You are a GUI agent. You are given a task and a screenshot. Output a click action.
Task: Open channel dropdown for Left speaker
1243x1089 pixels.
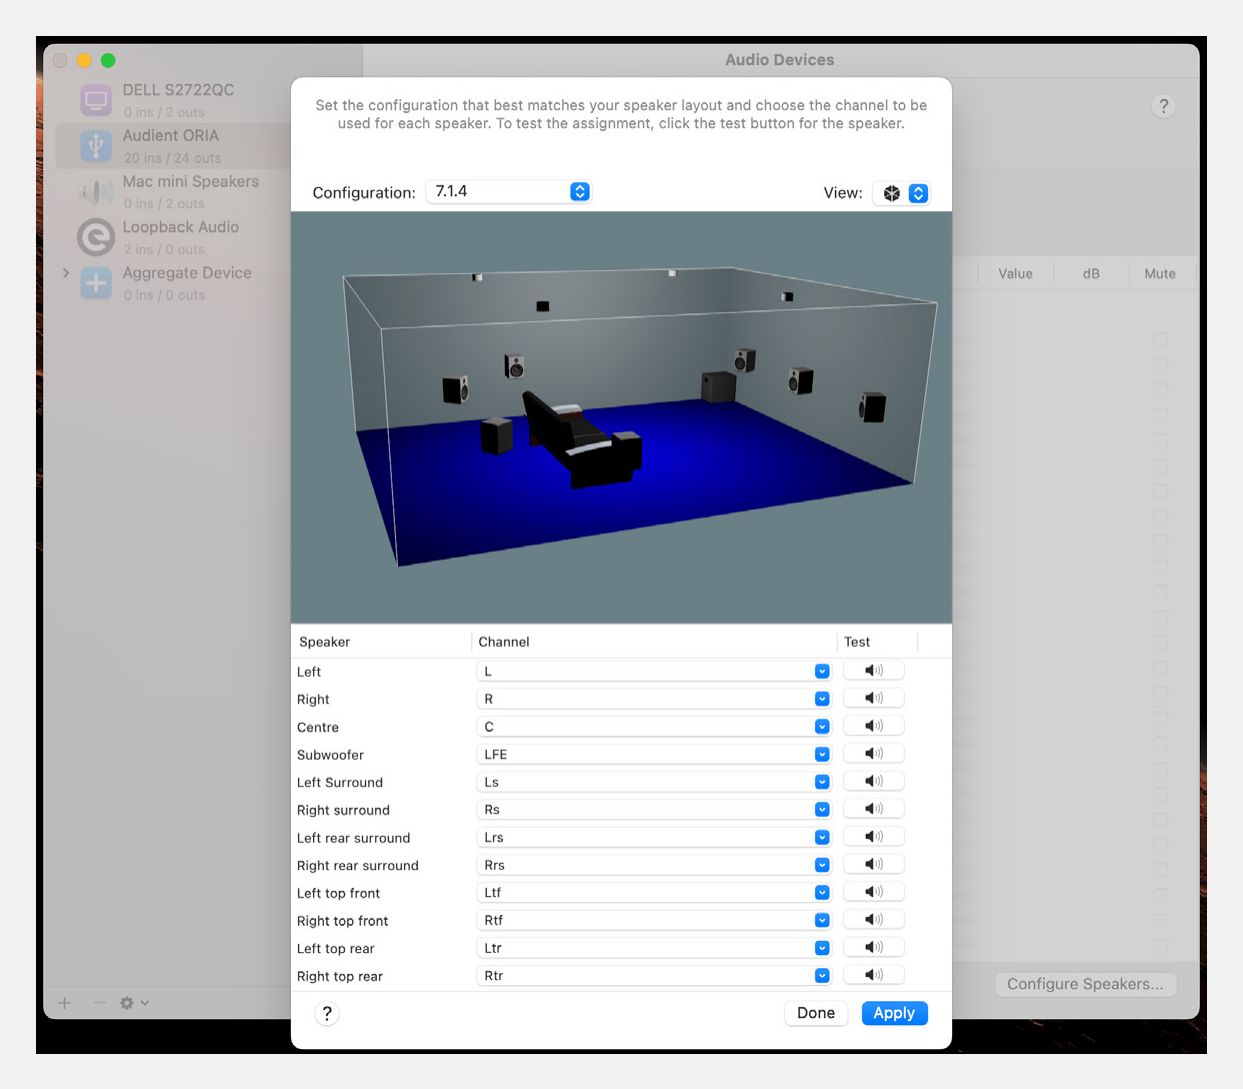[654, 671]
